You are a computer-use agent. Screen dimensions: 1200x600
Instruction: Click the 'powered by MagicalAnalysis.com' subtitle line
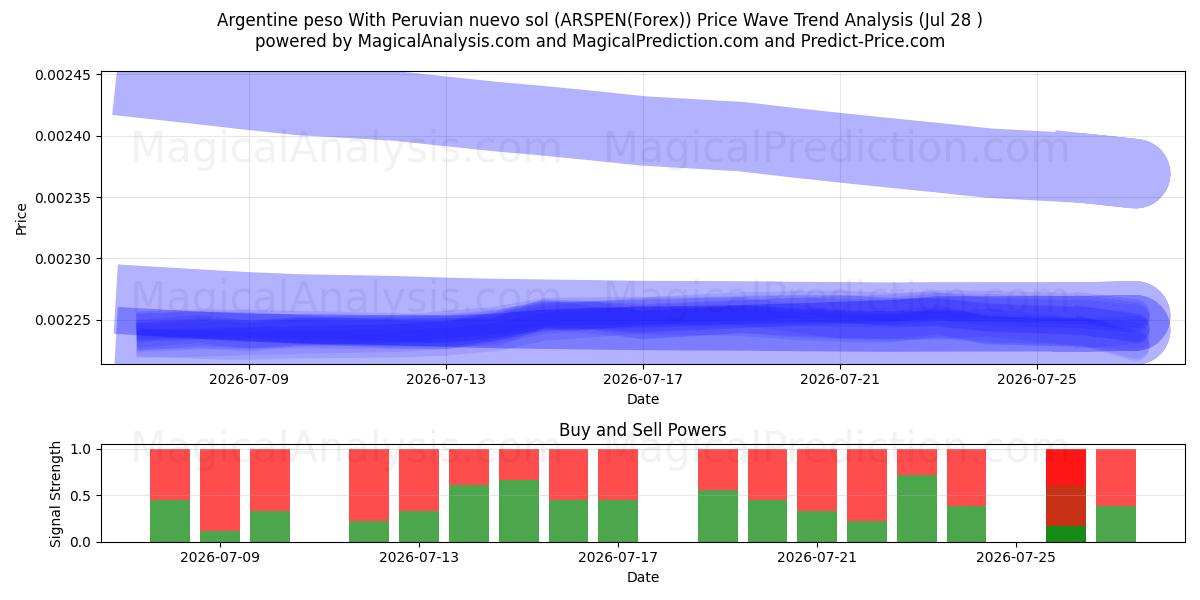(600, 41)
